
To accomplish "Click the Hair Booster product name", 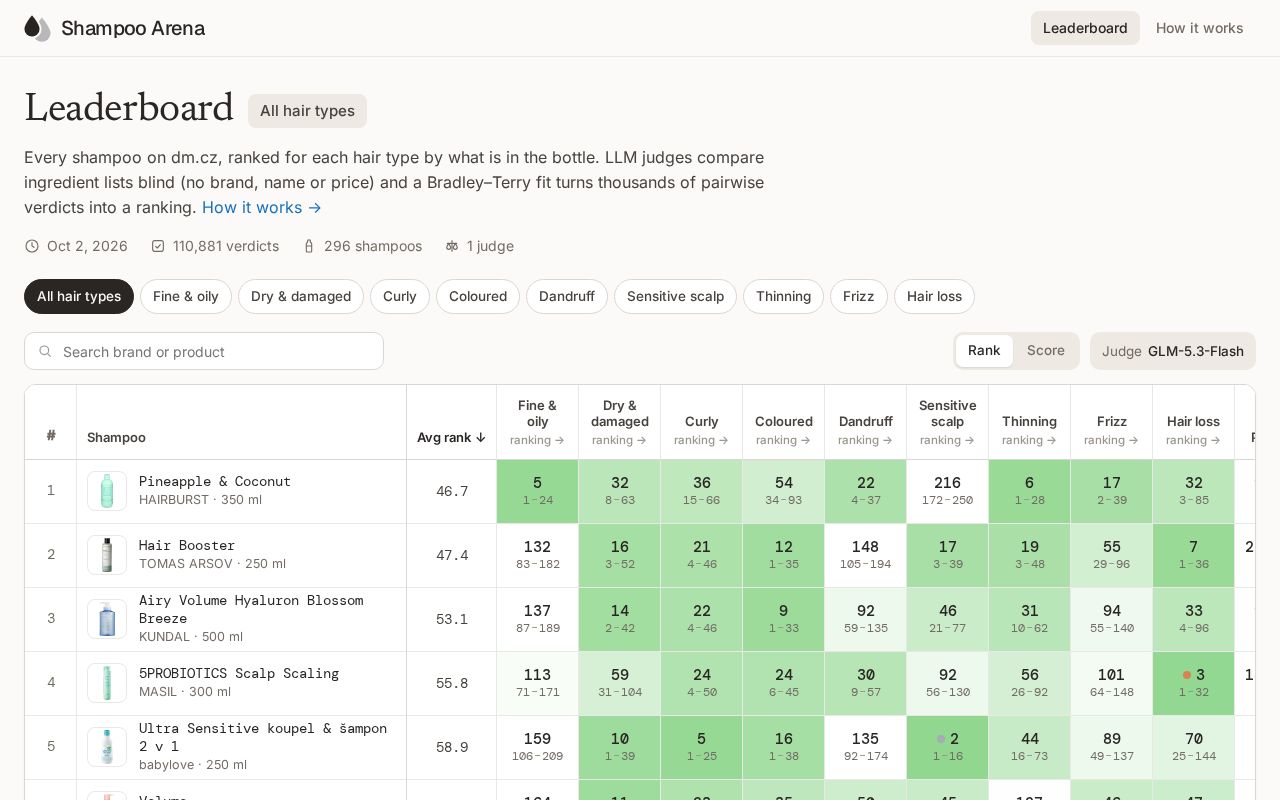I will pyautogui.click(x=187, y=545).
